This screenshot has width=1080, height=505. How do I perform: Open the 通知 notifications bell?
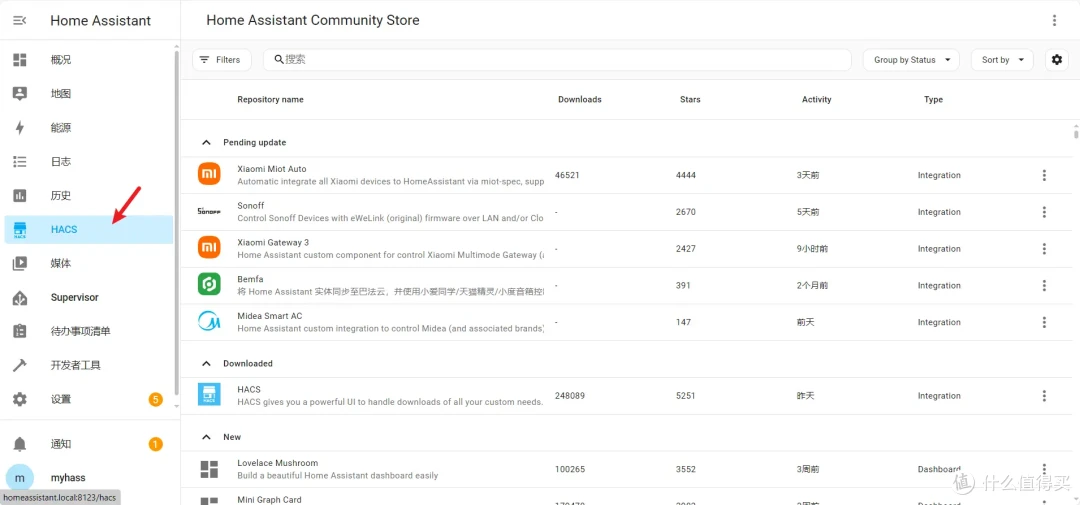click(20, 444)
